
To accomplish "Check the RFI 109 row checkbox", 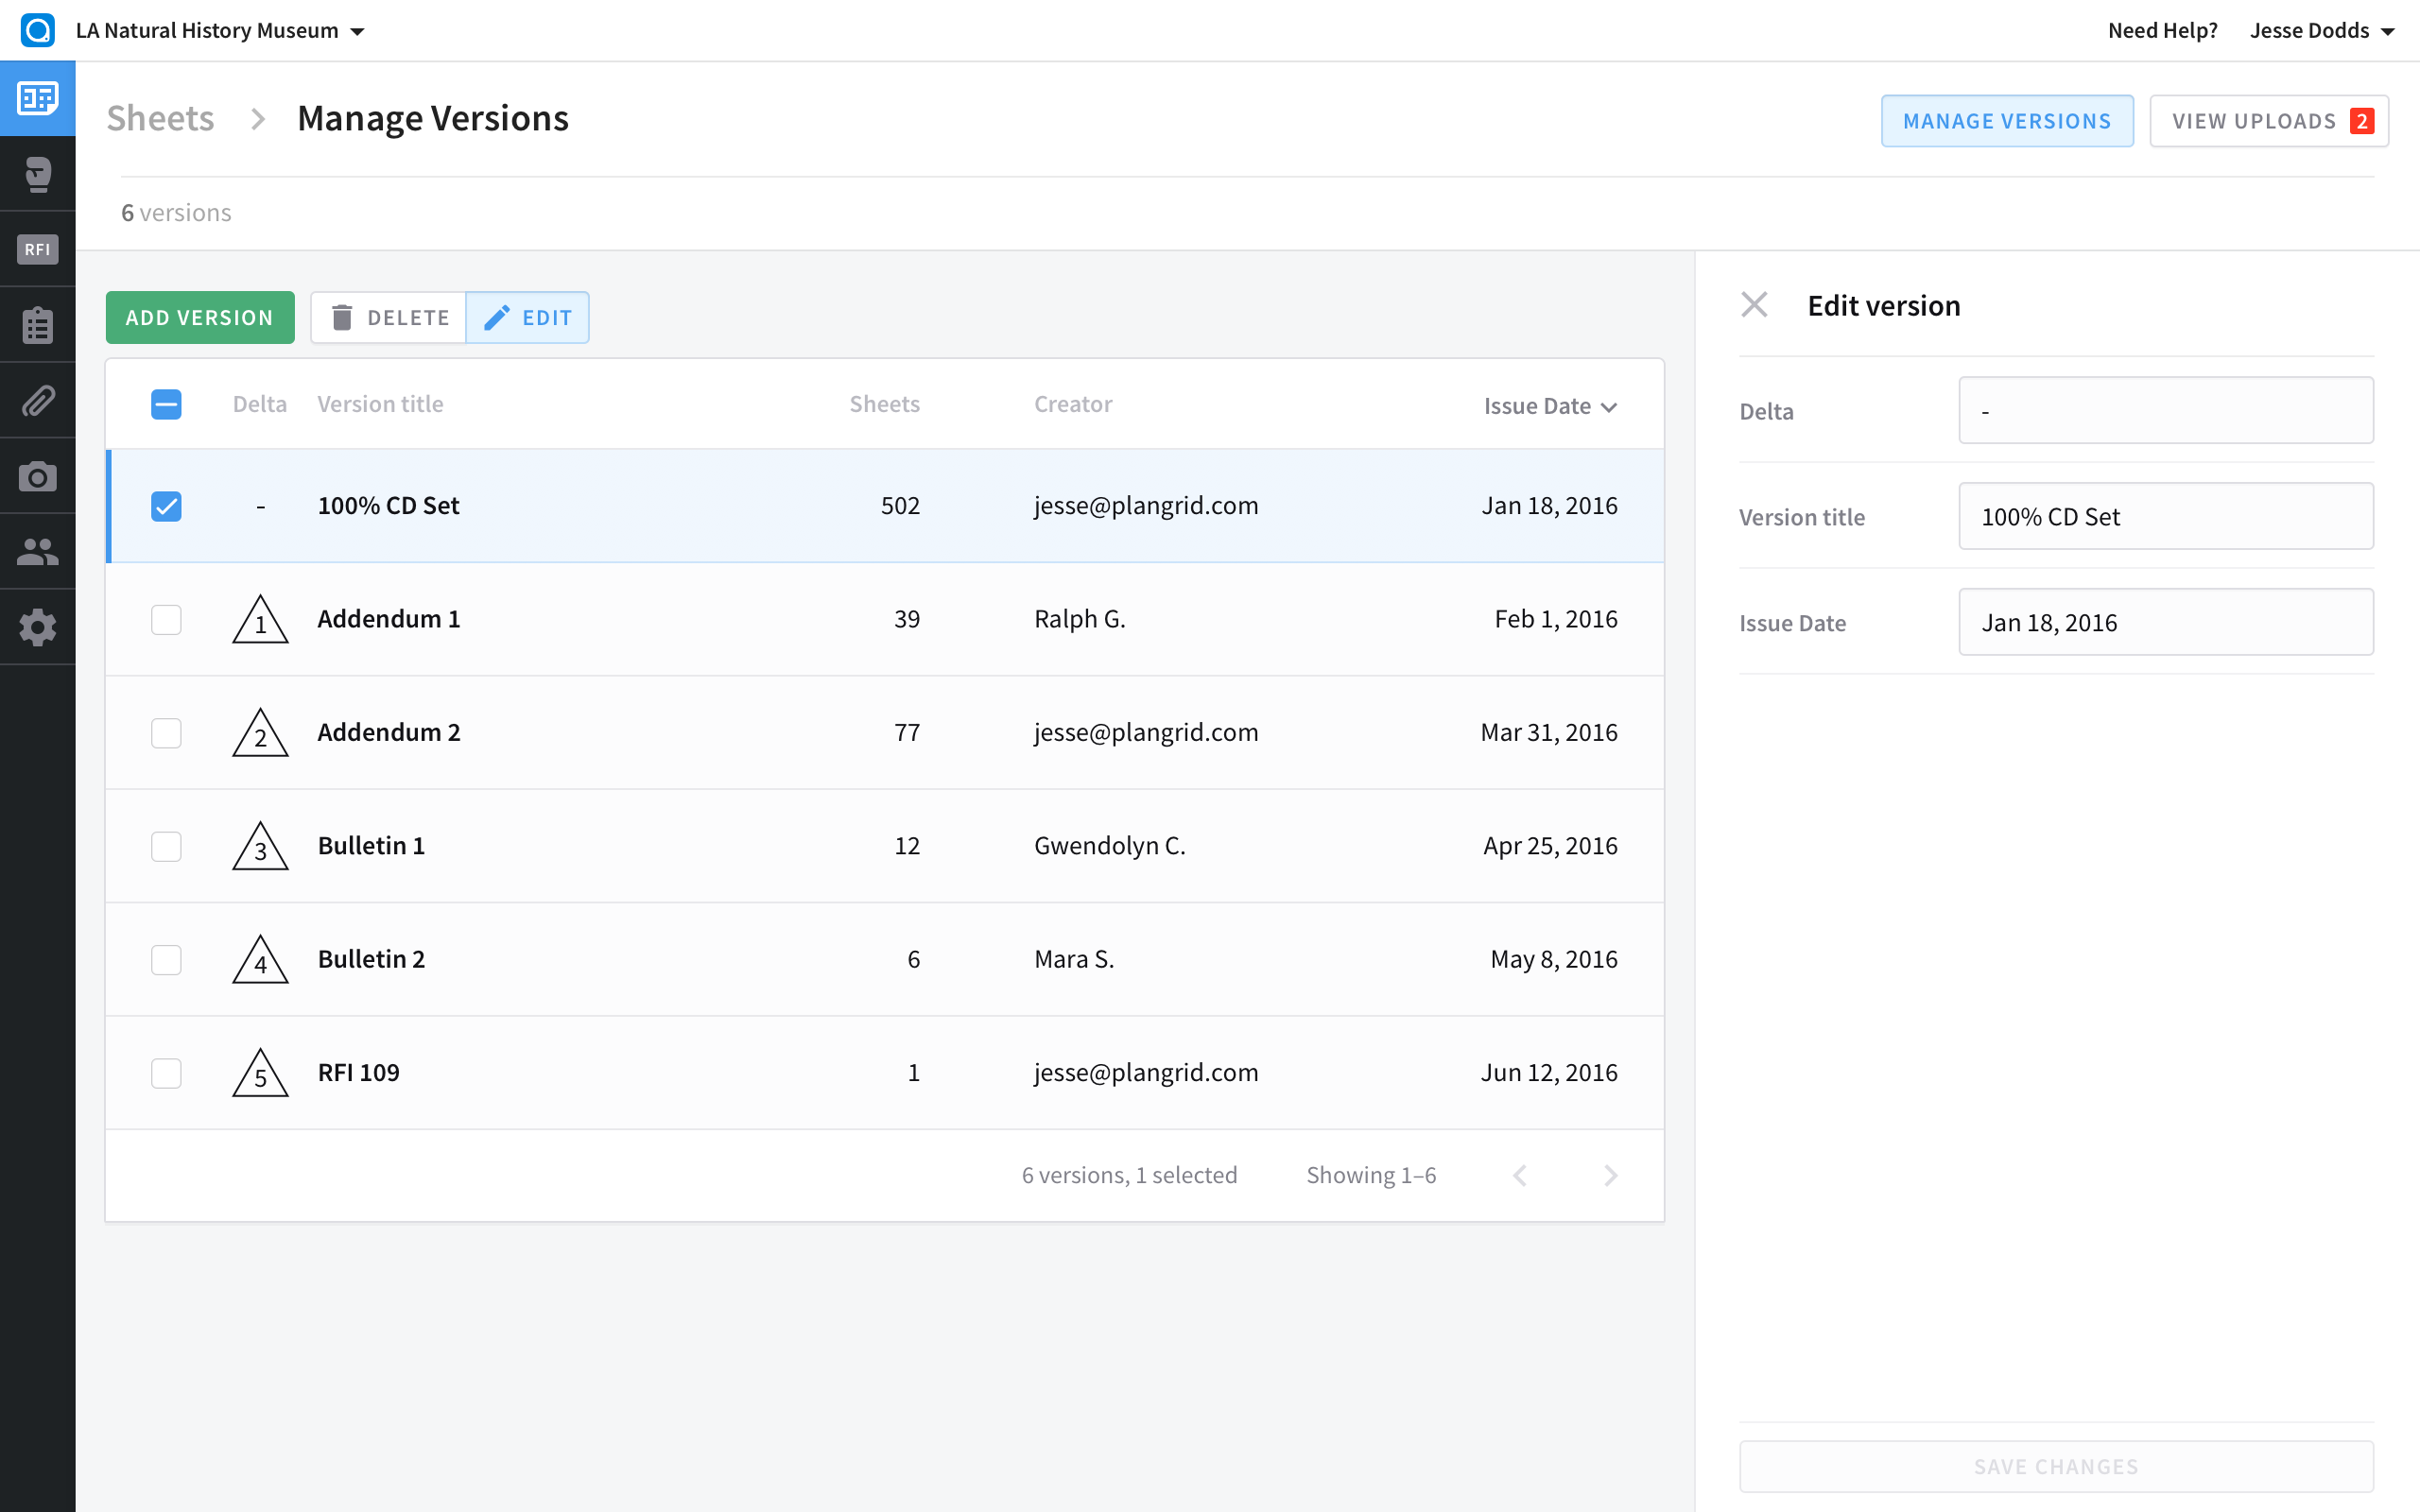I will [x=166, y=1072].
